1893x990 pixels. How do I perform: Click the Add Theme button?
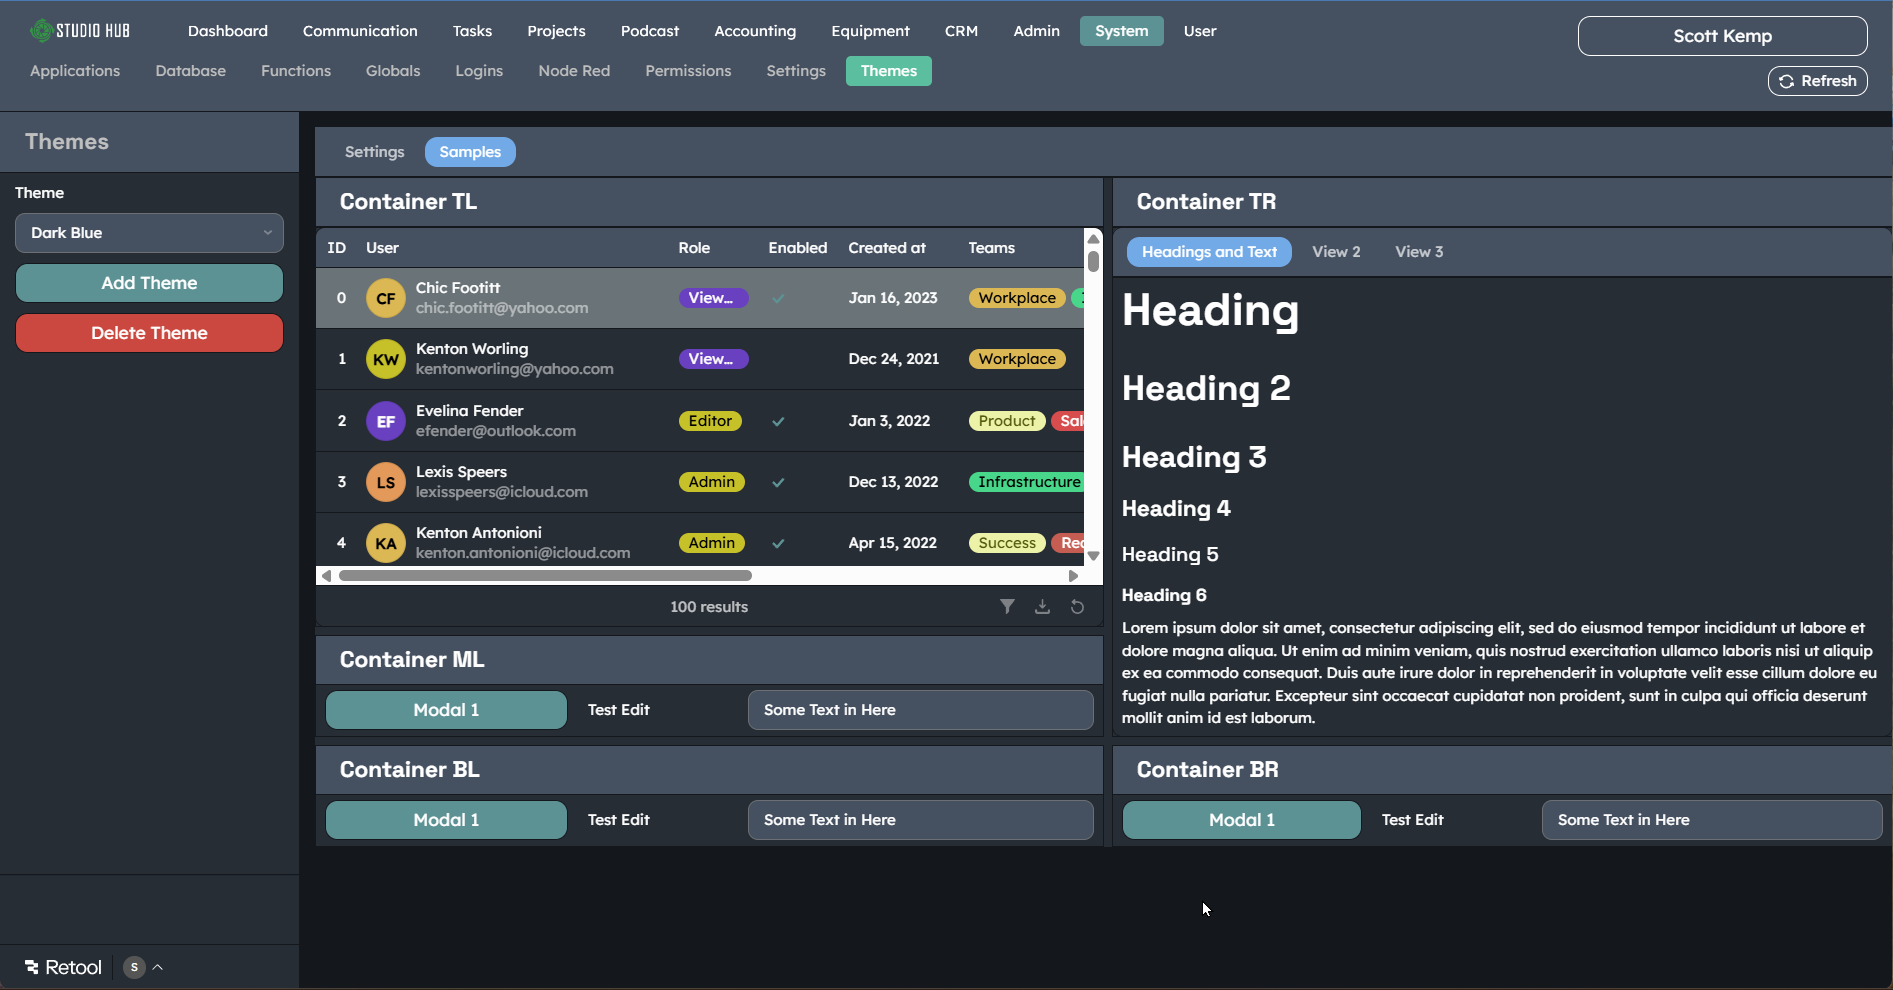[x=149, y=283]
